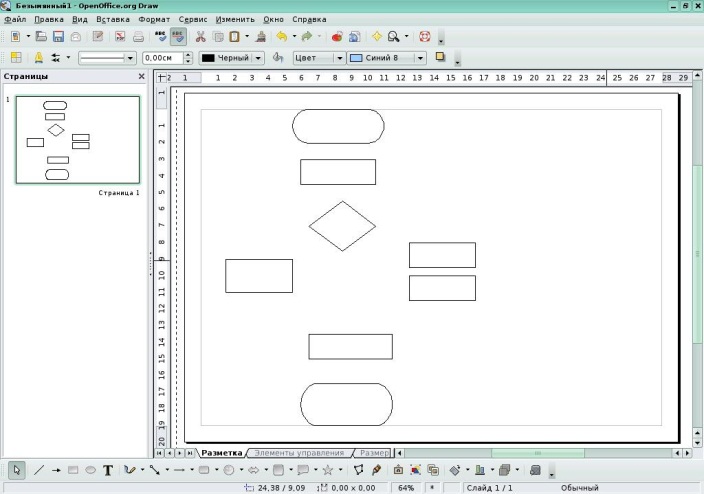
Task: Insert a chart with the Chart icon
Action: pos(337,37)
